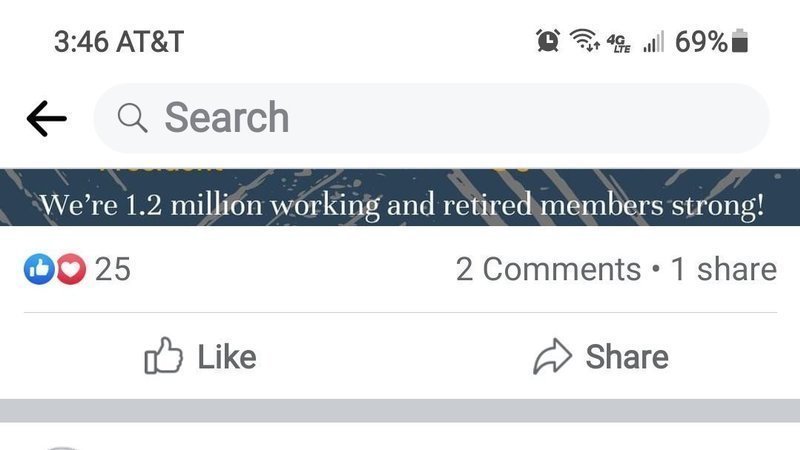Viewport: 800px width, 450px height.
Task: Open the list of 25 reactions
Action: tap(112, 269)
